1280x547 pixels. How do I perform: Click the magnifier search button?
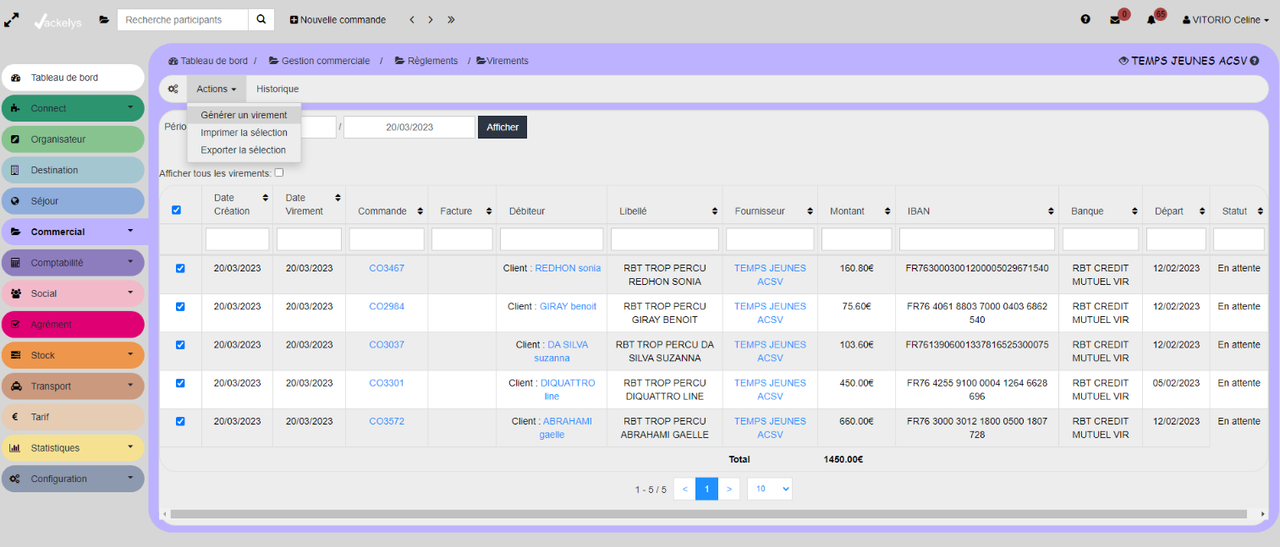(260, 19)
